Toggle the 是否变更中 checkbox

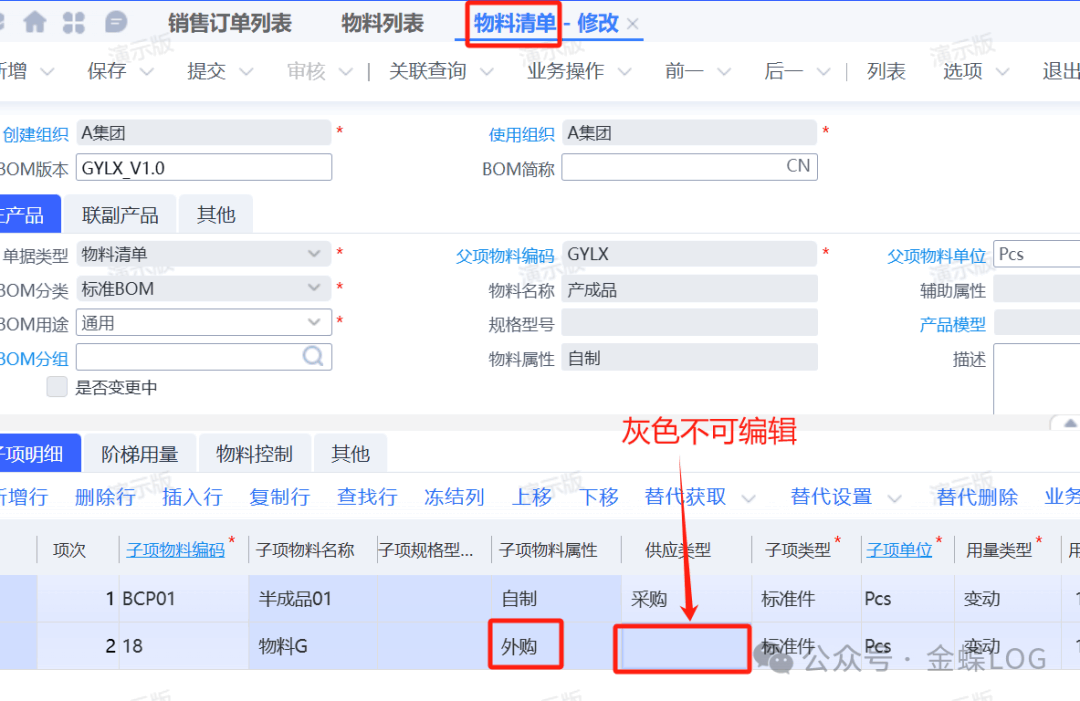pos(57,387)
